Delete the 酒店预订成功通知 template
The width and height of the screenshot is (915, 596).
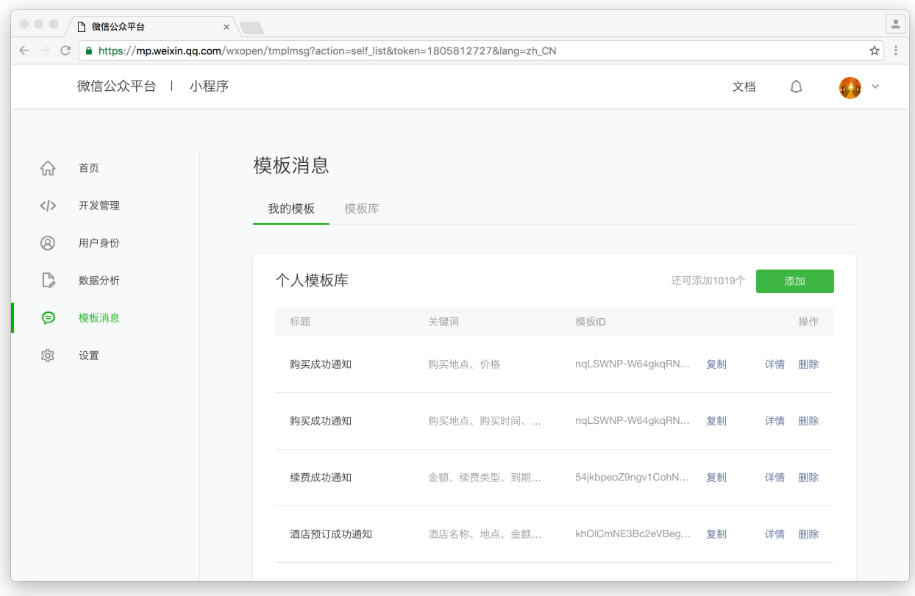809,534
